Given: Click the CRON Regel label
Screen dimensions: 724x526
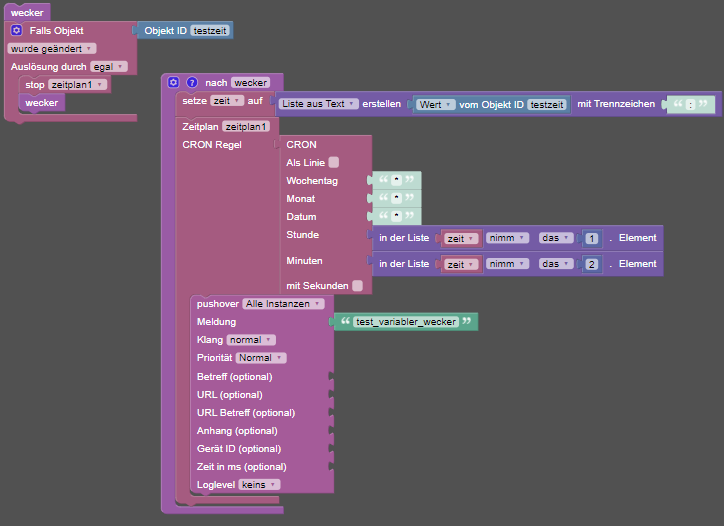Looking at the screenshot, I should (x=212, y=145).
